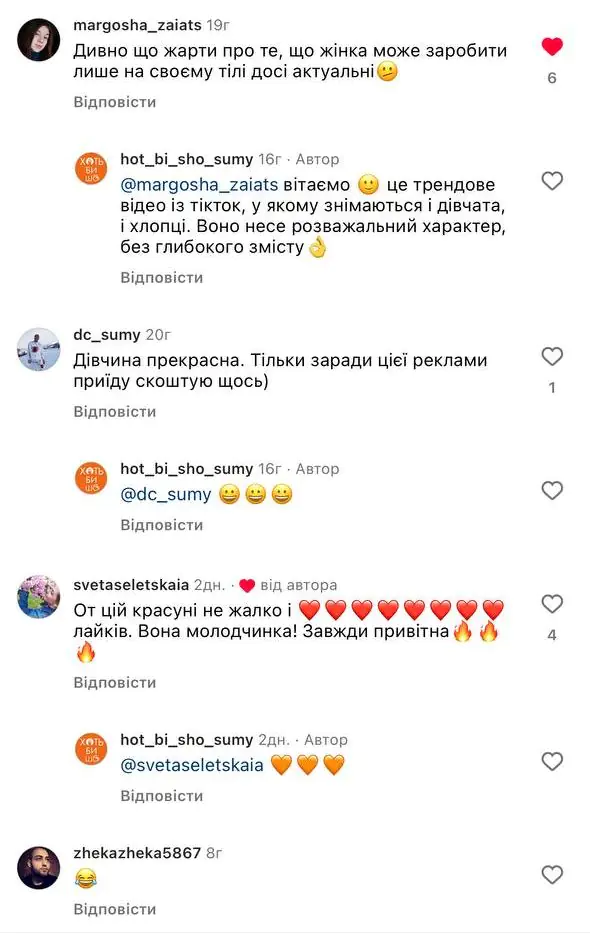Like svetaseletskaia comment heart icon
Screen dimensions: 590x934
coord(552,603)
